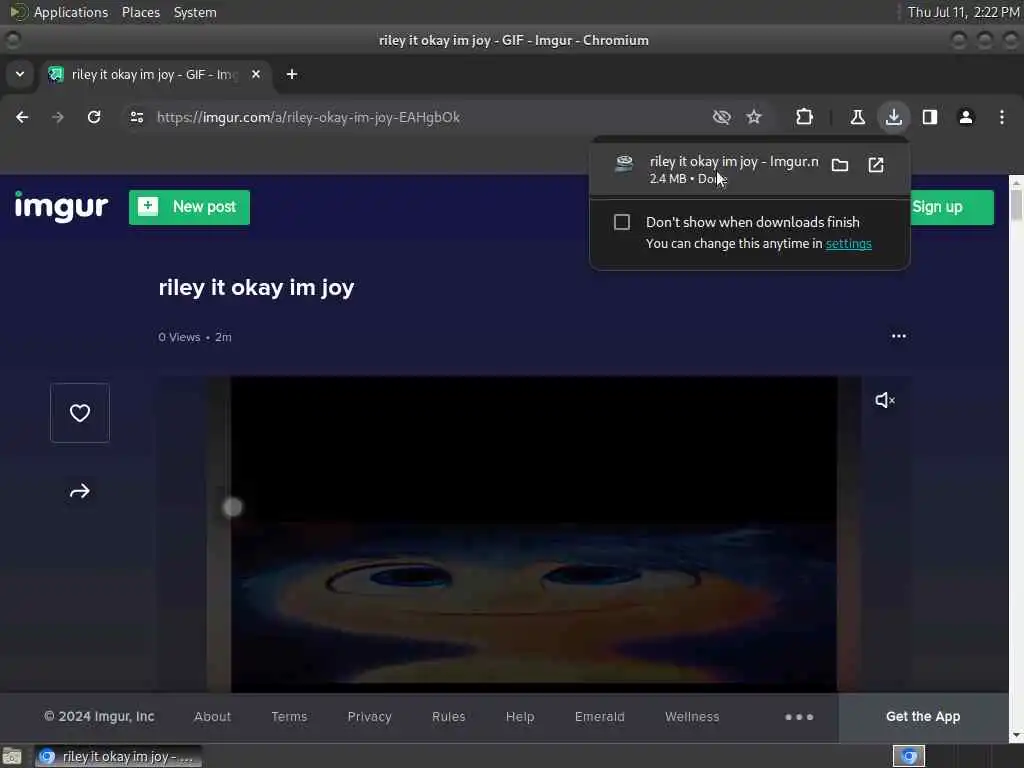
Task: Check Don't show when downloads finish
Action: click(x=622, y=222)
